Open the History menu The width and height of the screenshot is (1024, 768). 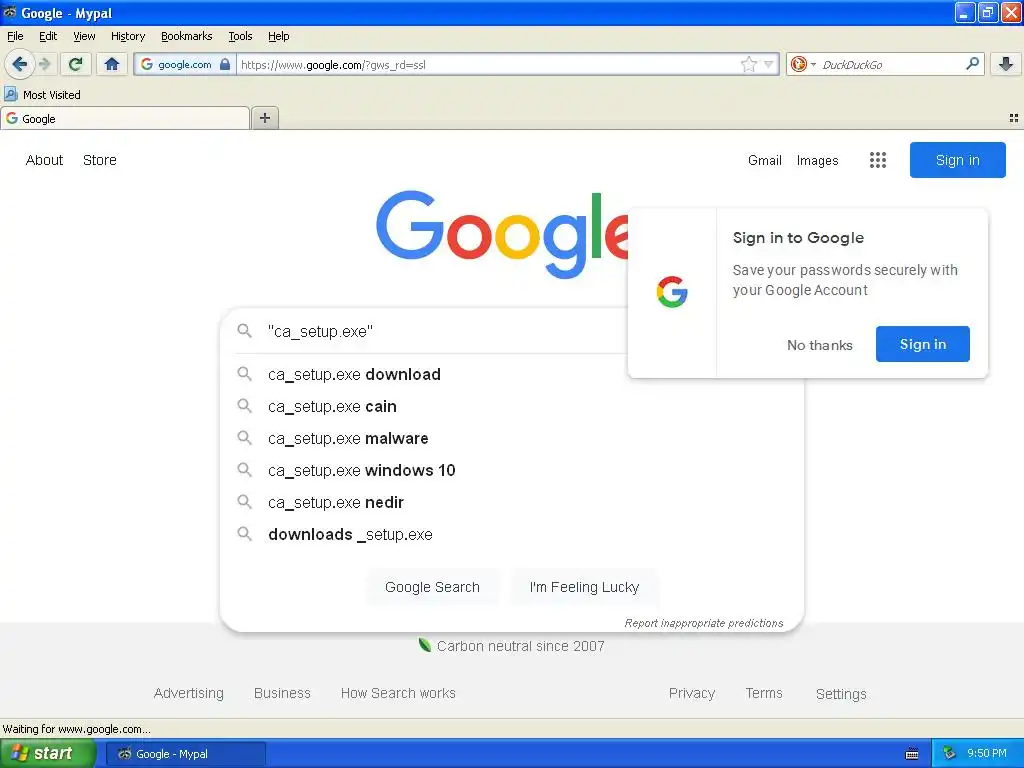point(128,36)
